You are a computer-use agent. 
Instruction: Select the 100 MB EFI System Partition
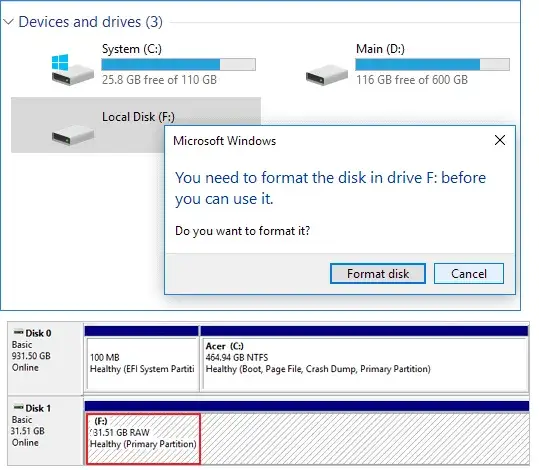(x=142, y=364)
